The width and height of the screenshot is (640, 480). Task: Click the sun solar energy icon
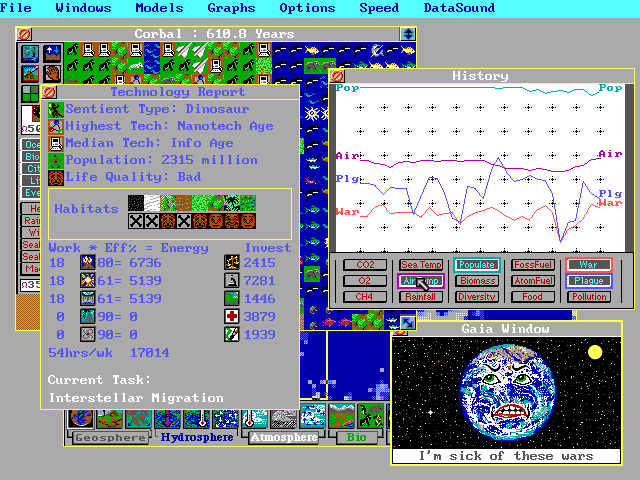point(88,280)
